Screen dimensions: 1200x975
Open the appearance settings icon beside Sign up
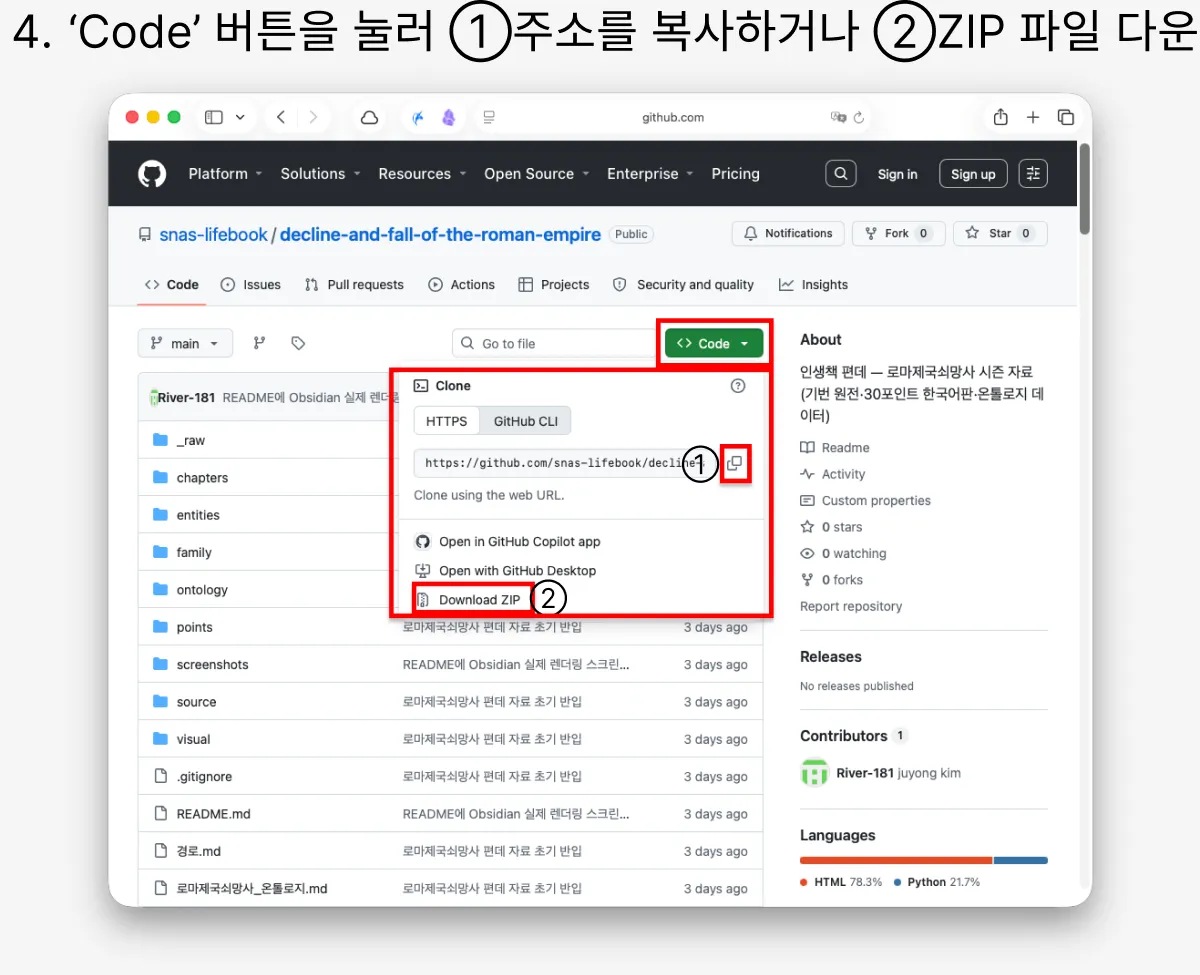click(1033, 174)
